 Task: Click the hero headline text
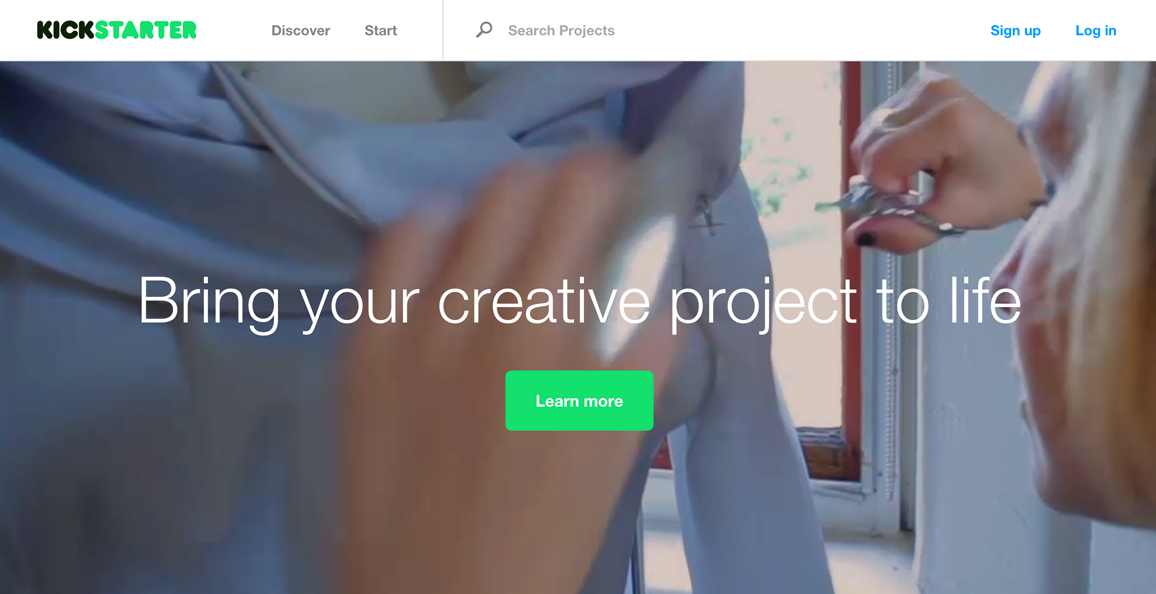click(x=579, y=301)
